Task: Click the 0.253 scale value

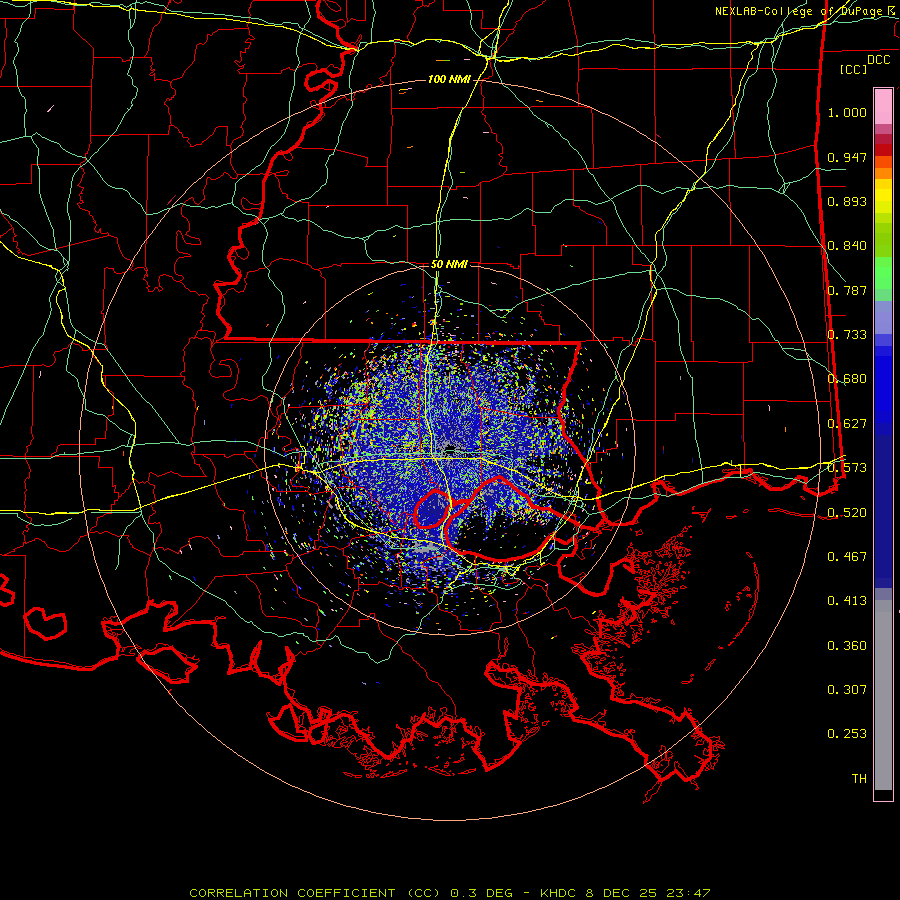Action: 847,734
